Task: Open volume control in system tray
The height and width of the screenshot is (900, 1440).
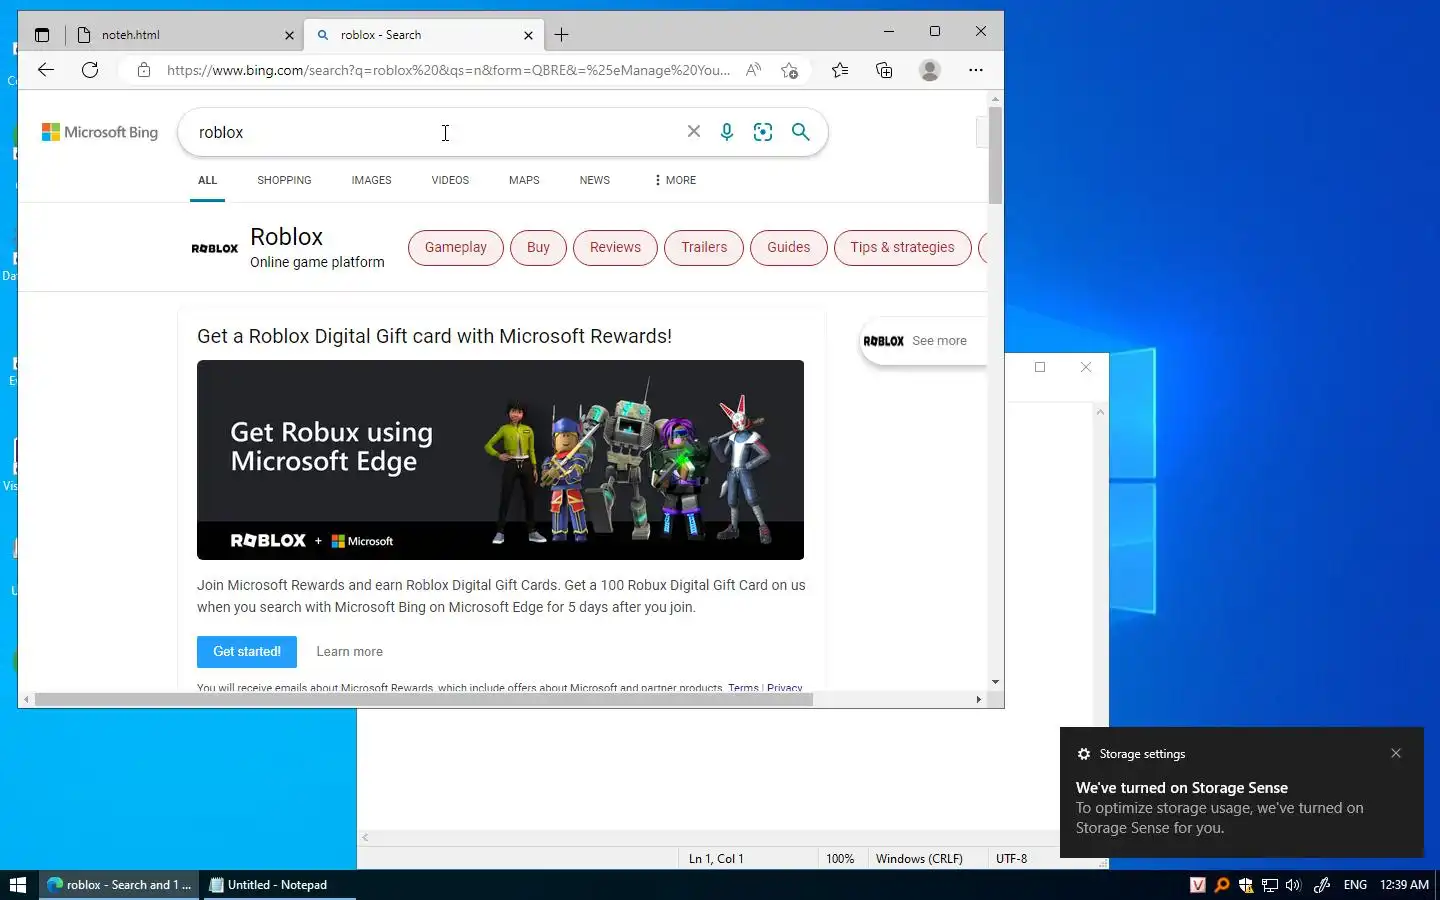Action: [1293, 885]
